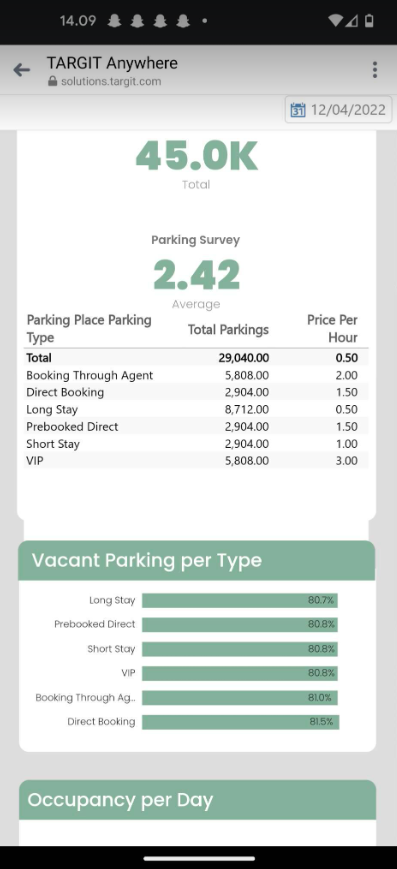This screenshot has height=869, width=397.
Task: Tap the Occupancy per Day header
Action: pyautogui.click(x=197, y=800)
